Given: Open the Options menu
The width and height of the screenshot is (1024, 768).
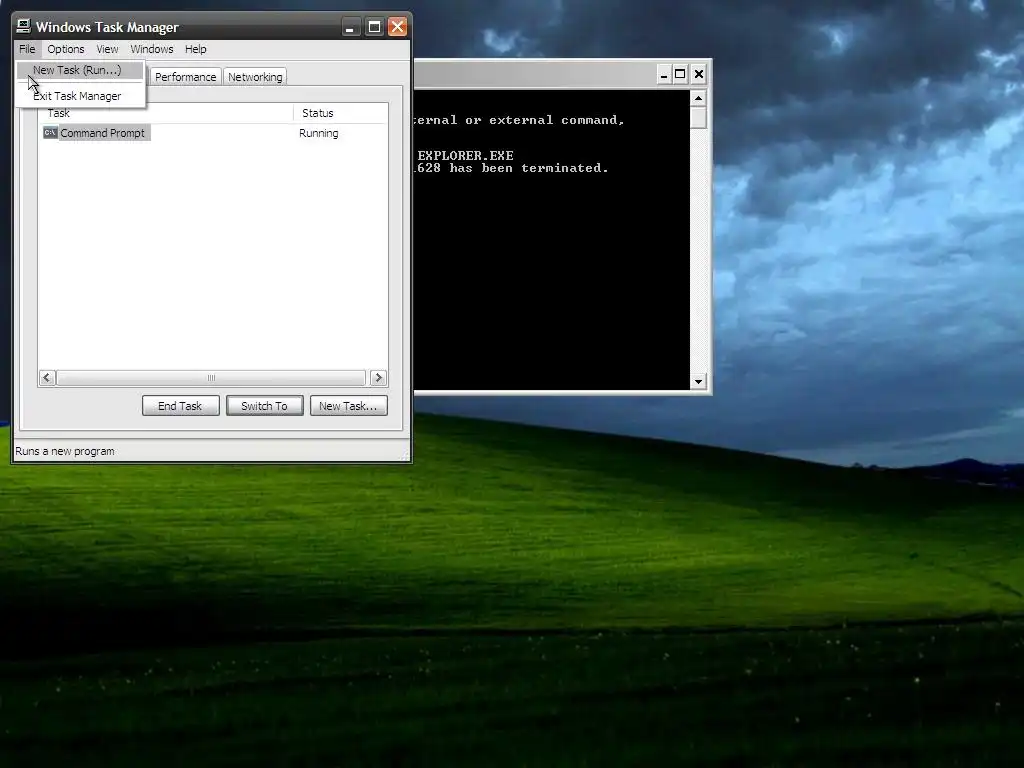Looking at the screenshot, I should (65, 49).
